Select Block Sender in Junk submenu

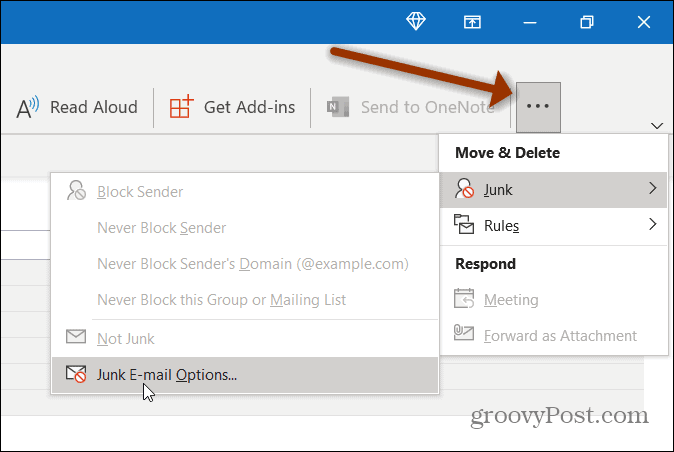[x=245, y=192]
